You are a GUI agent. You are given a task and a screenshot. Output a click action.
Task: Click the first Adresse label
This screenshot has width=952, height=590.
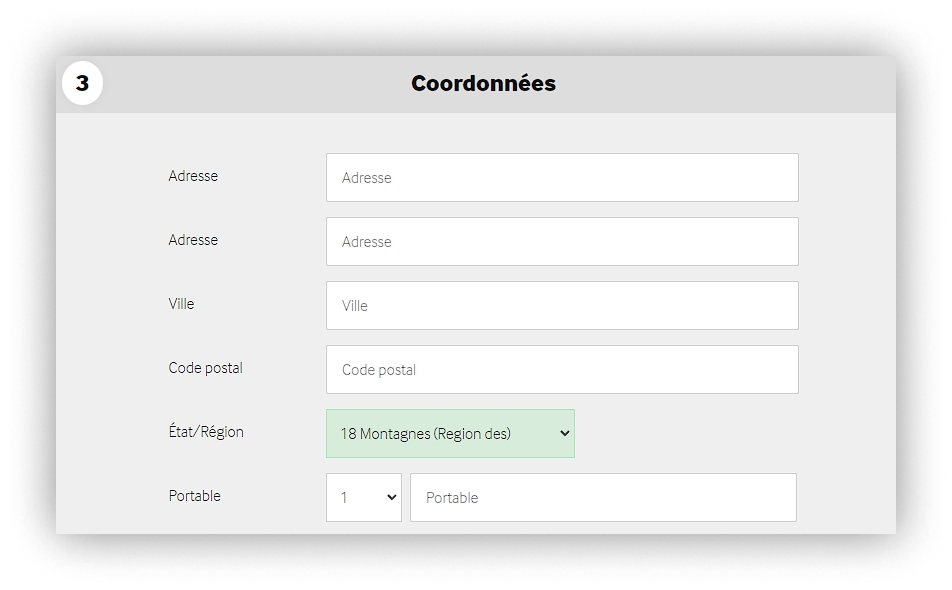(x=193, y=176)
